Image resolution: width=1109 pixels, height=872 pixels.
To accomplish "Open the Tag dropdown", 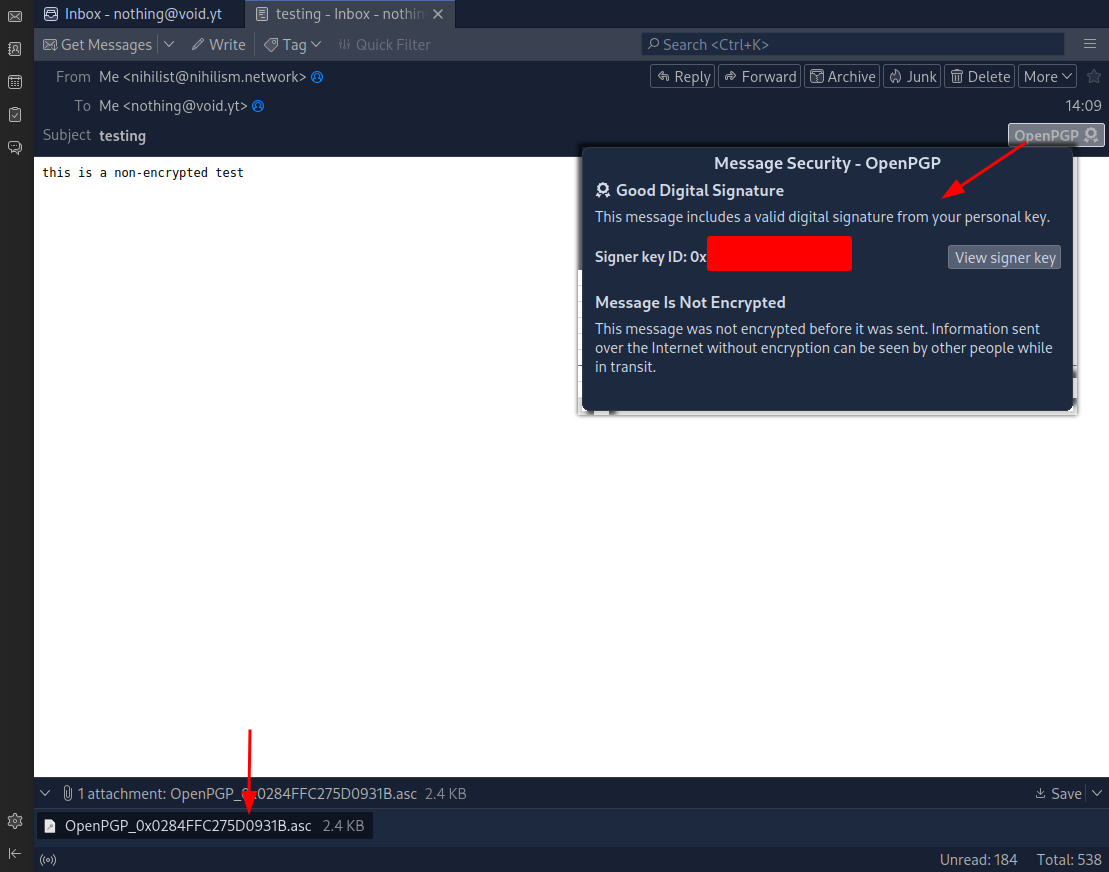I will point(293,45).
